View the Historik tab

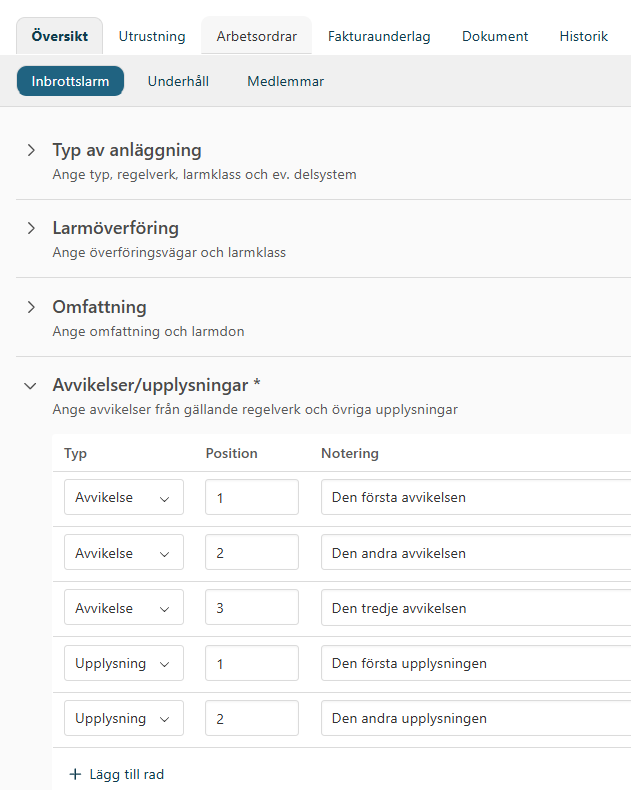point(583,36)
